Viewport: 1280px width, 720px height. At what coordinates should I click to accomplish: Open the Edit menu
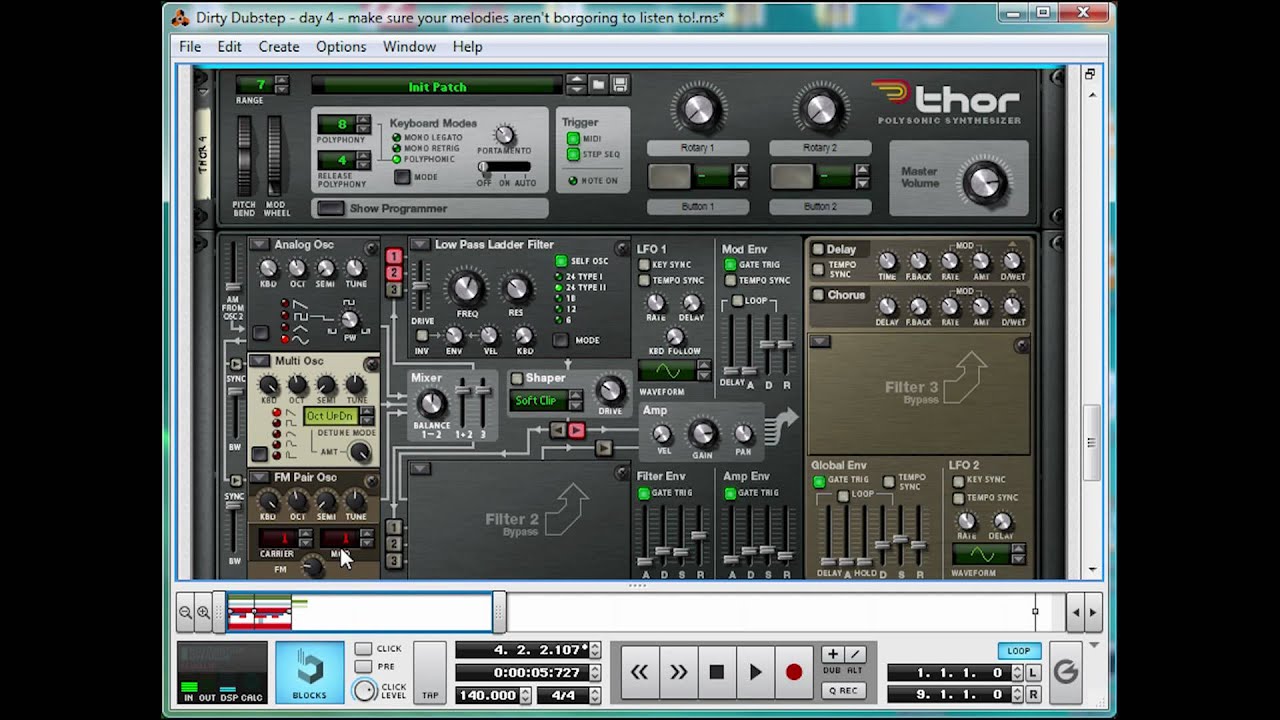(230, 47)
